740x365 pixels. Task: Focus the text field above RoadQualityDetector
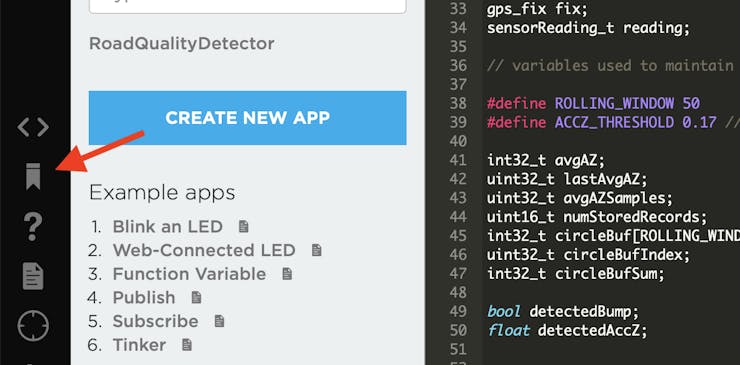click(247, 6)
